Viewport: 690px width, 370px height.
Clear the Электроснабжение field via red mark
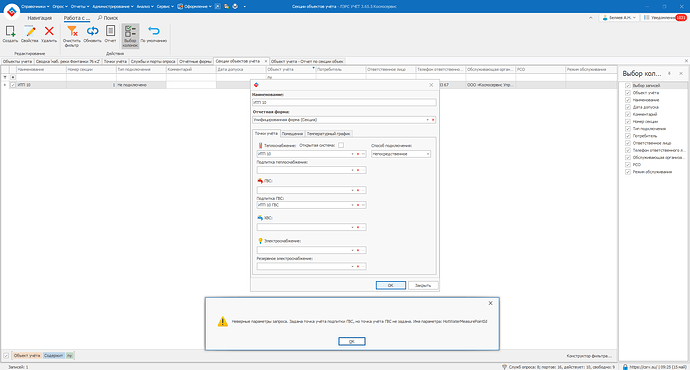tap(358, 250)
